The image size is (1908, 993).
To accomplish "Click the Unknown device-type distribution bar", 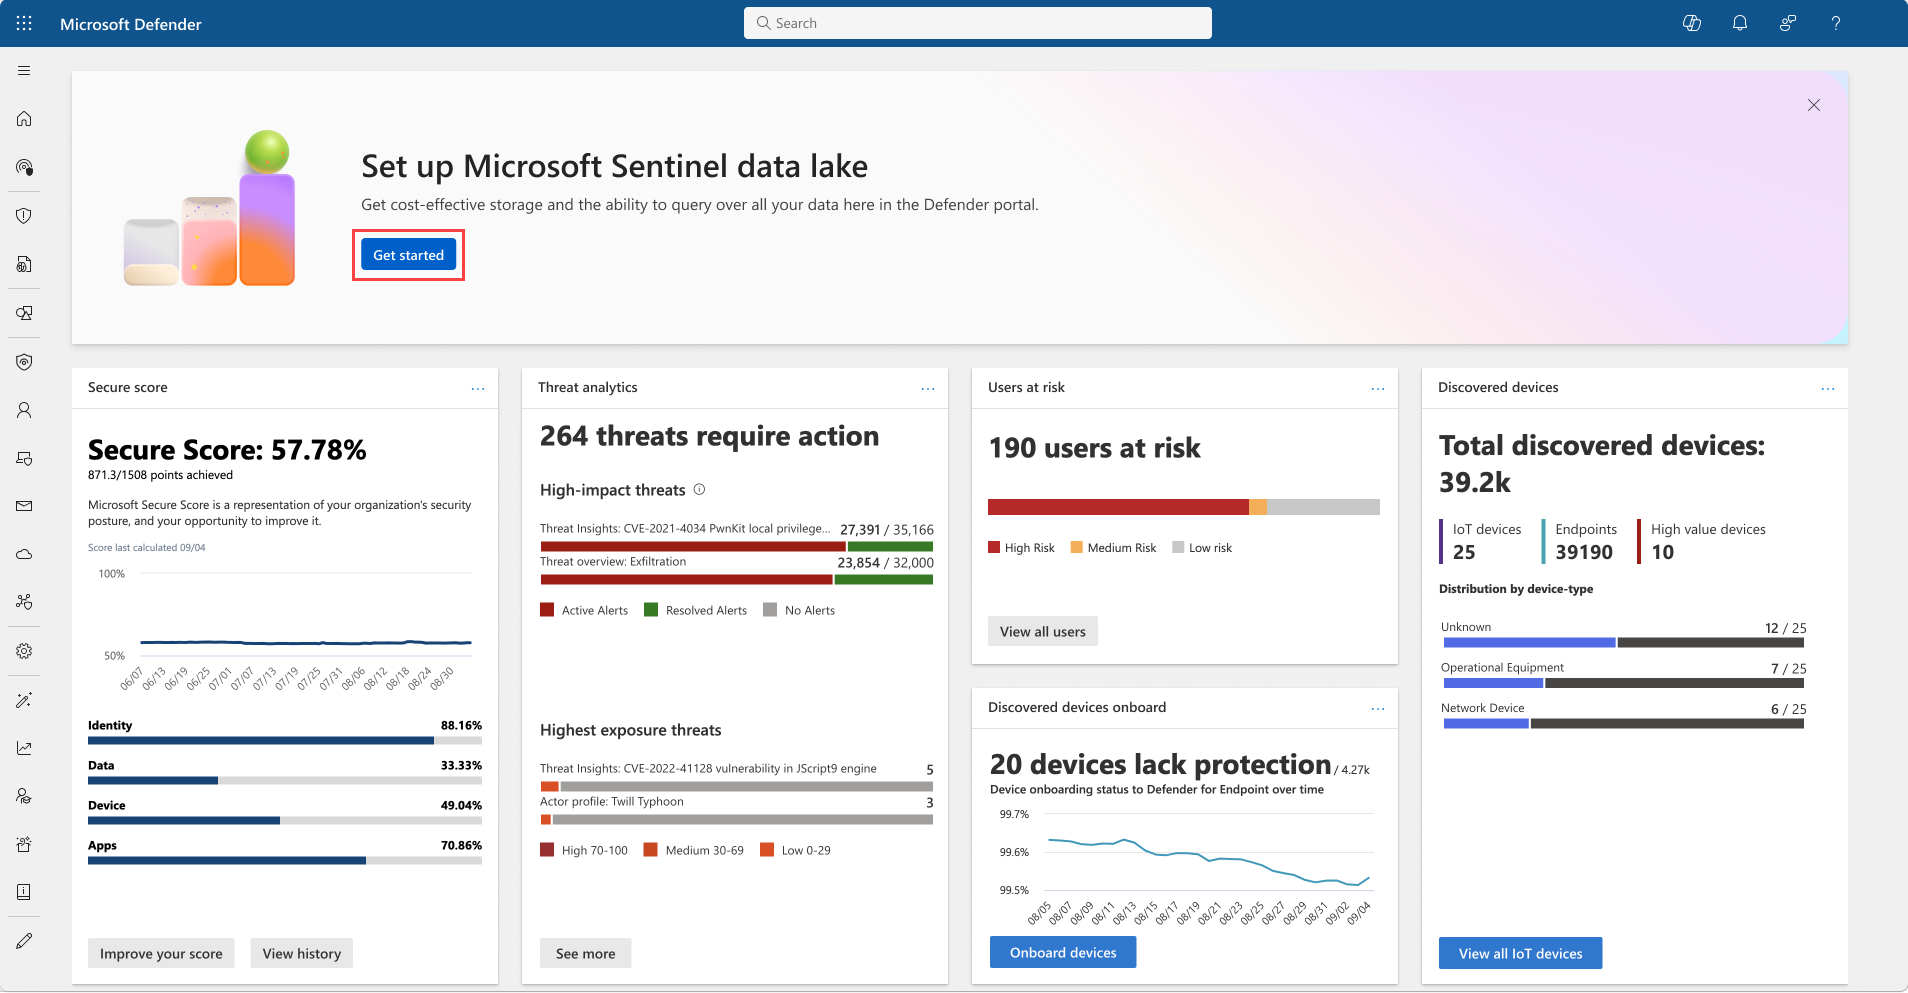I will pyautogui.click(x=1623, y=643).
